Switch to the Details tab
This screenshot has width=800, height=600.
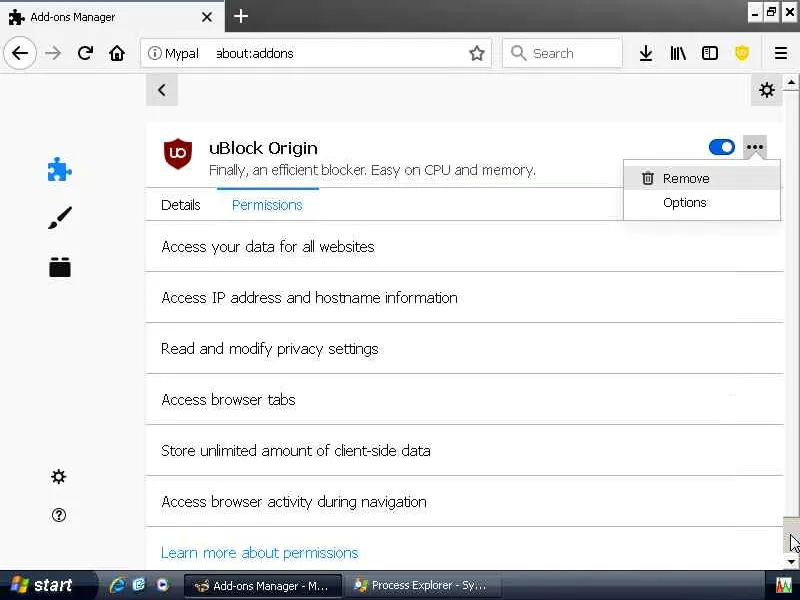point(181,205)
